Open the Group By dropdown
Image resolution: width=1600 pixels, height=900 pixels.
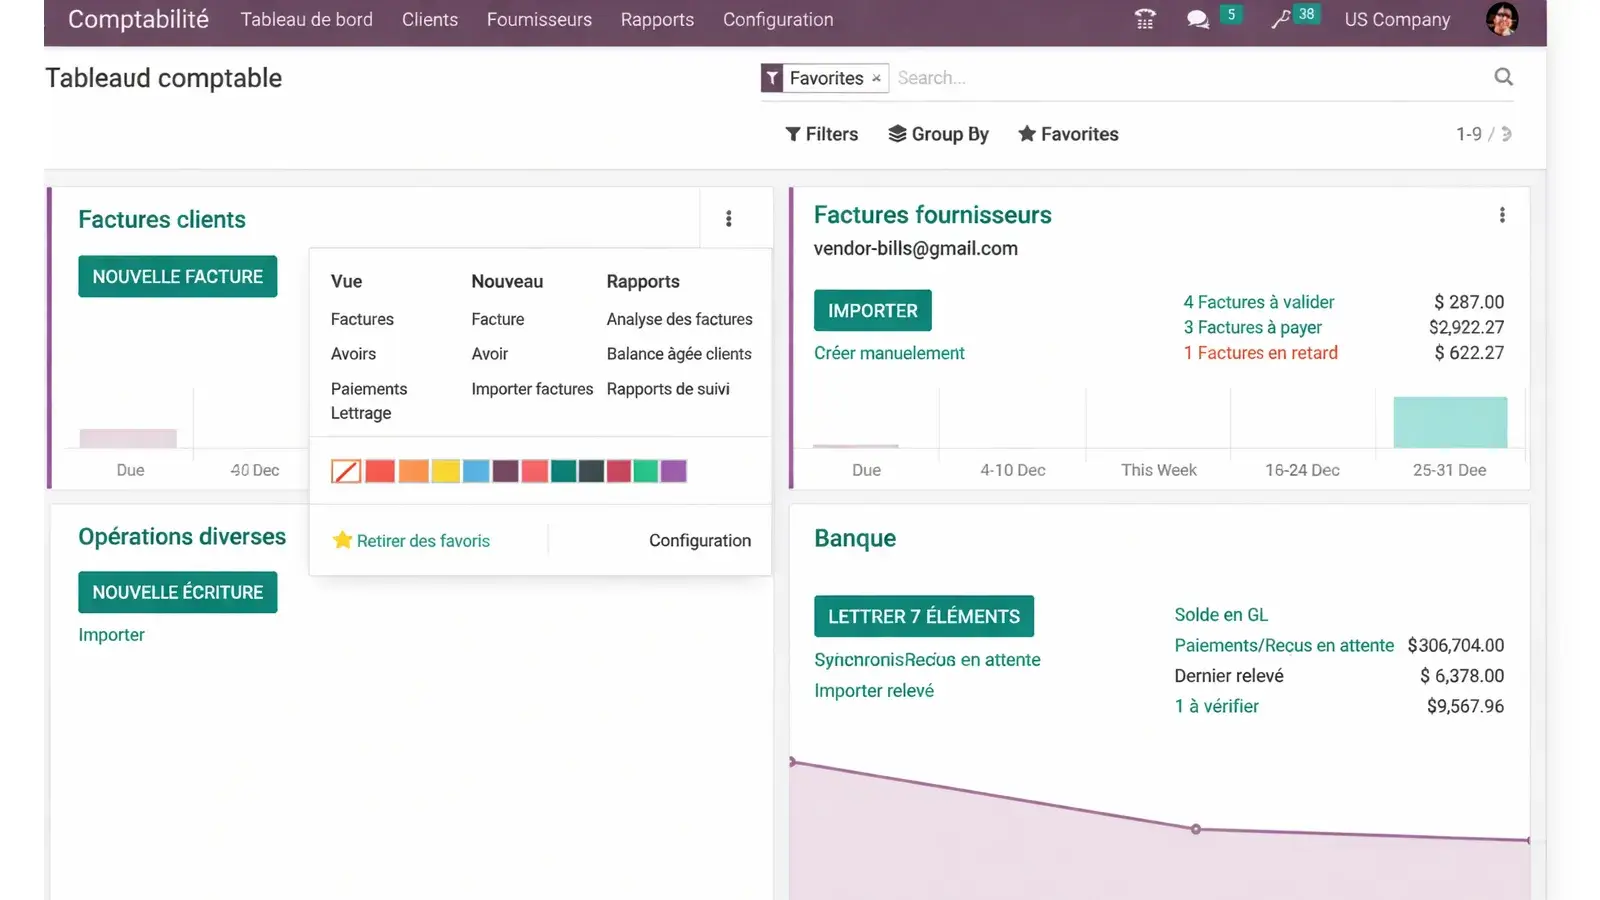coord(938,133)
